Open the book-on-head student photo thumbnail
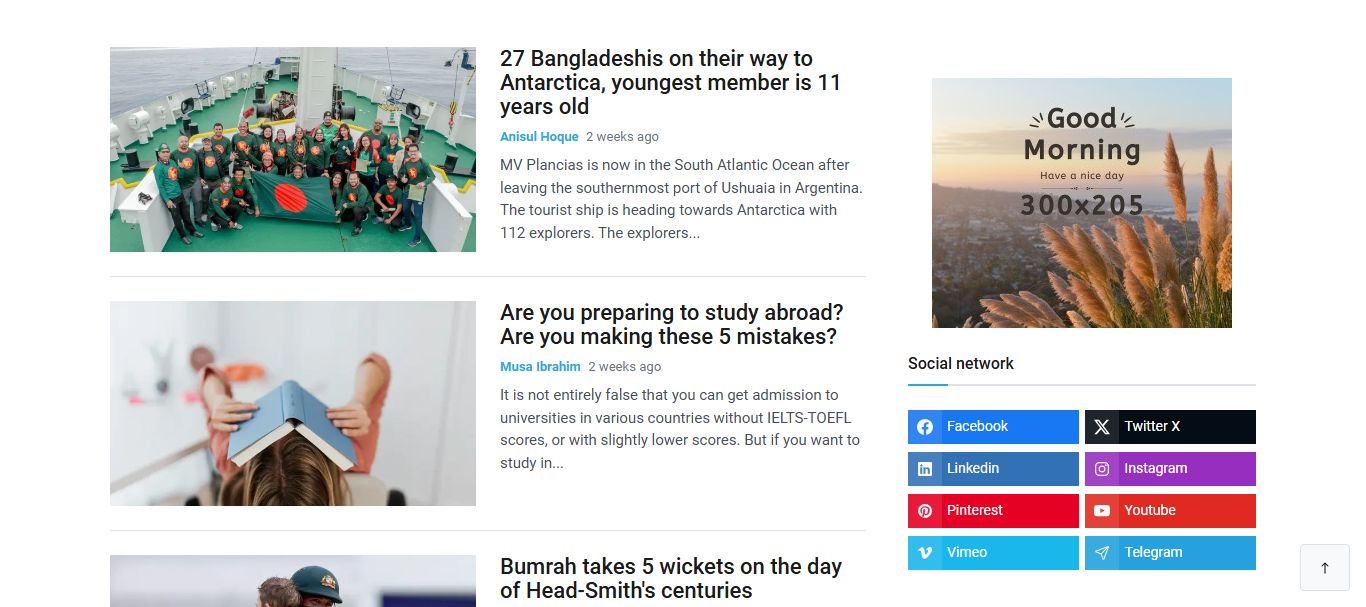 [293, 404]
